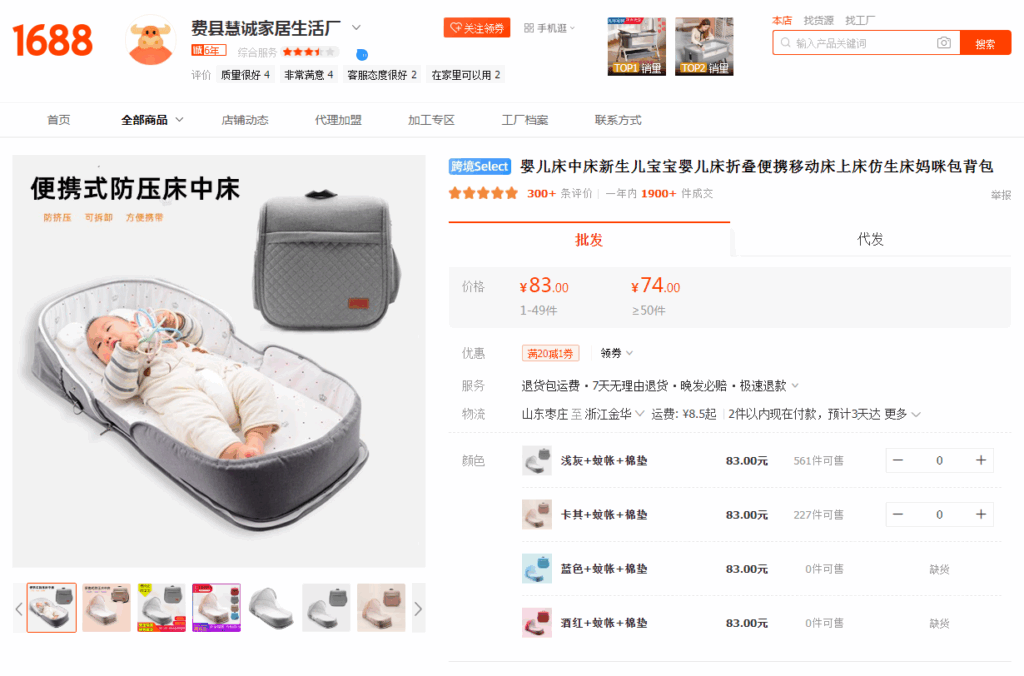Click the 关注领券 follow button
This screenshot has height=676, width=1024.
click(x=477, y=28)
